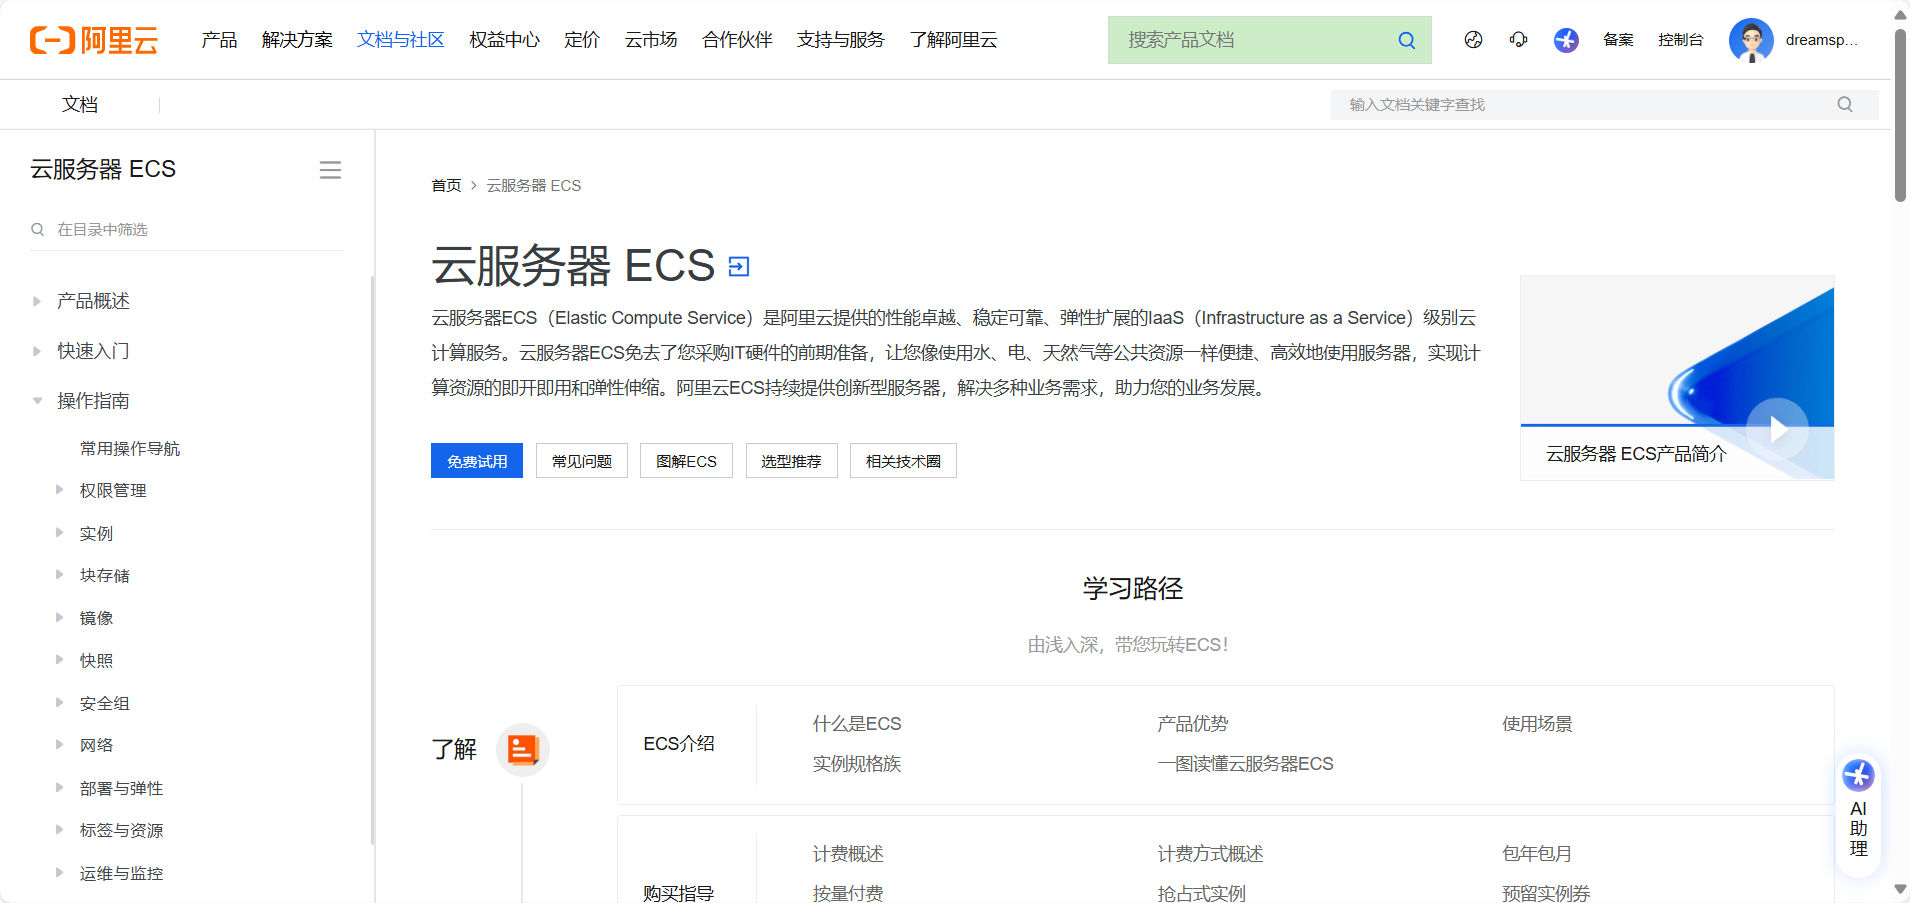Click the blue icon beside the 云服务器 ECS title
Viewport: 1910px width, 903px height.
pyautogui.click(x=739, y=266)
